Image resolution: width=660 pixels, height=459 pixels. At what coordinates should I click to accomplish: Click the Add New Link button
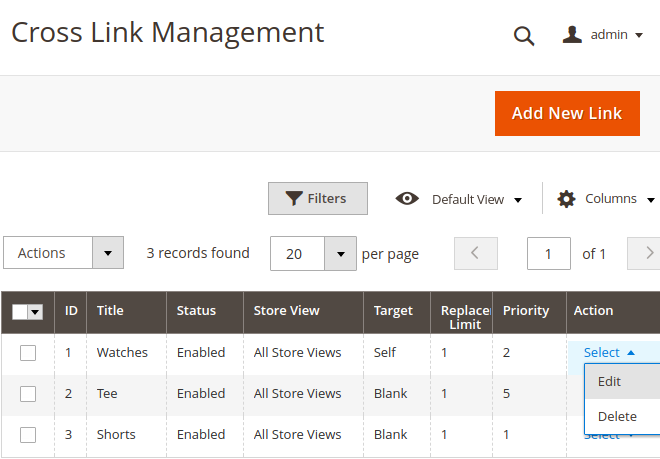[566, 113]
